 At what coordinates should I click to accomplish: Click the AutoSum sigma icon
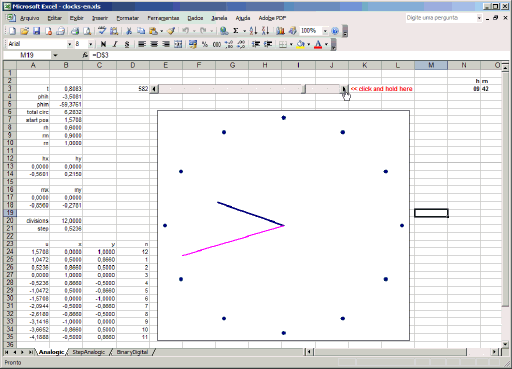[x=236, y=31]
